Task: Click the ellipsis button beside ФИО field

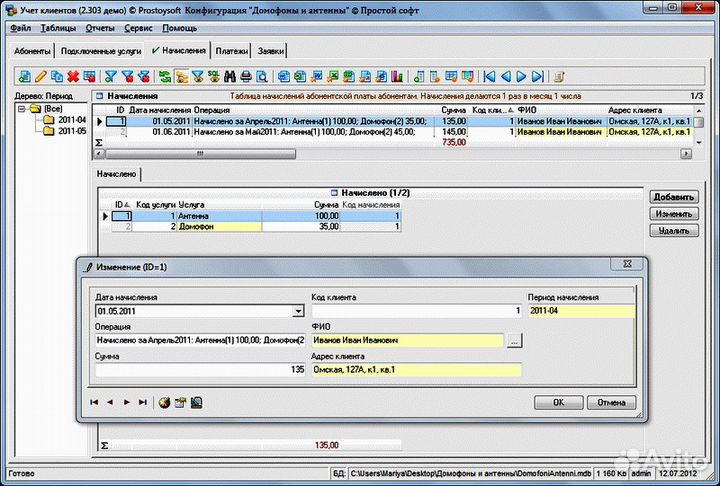Action: tap(514, 341)
